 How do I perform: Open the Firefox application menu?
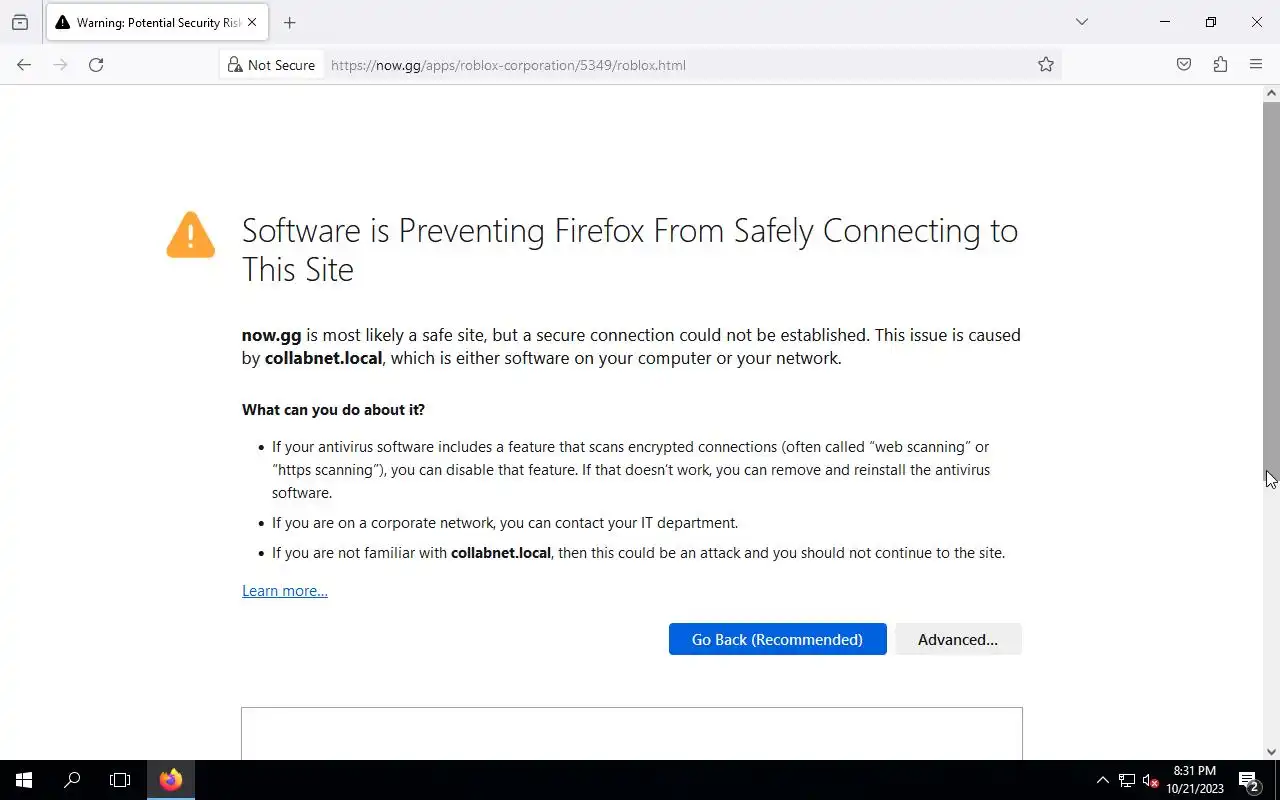(1256, 65)
